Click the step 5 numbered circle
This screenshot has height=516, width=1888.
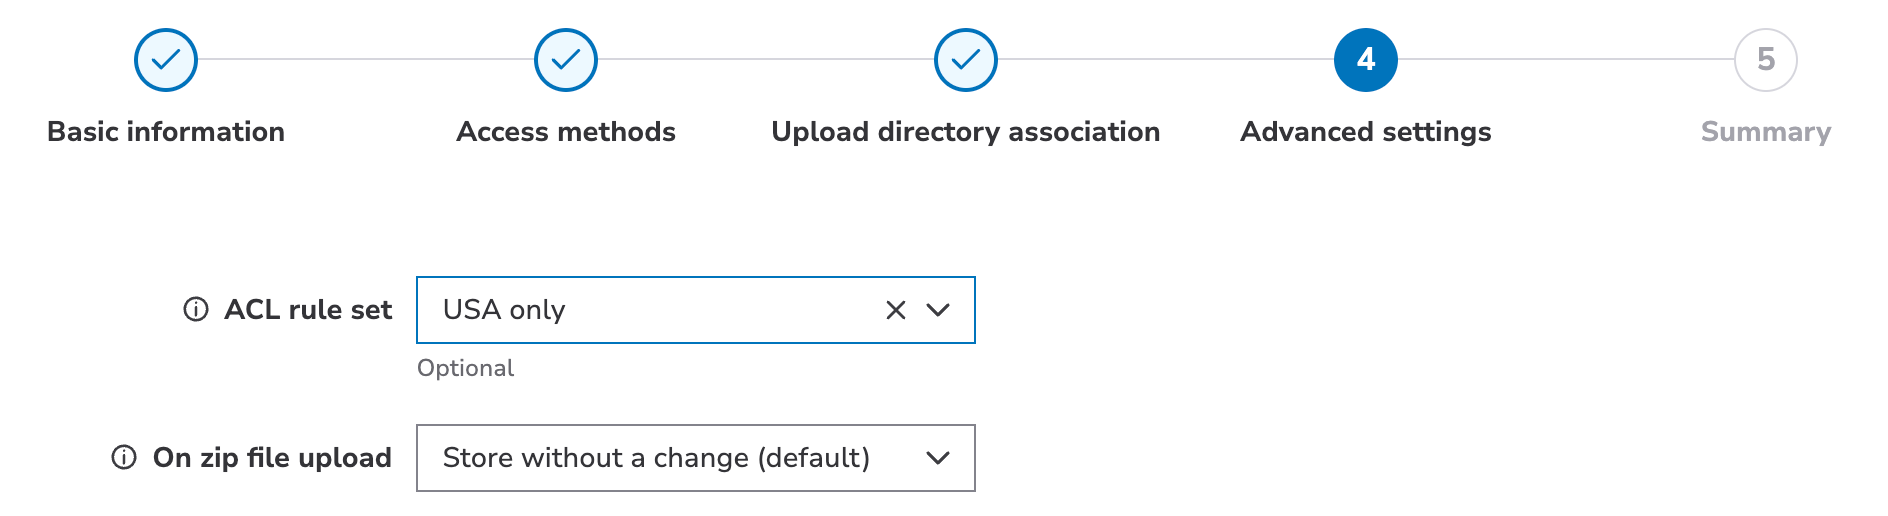pos(1766,60)
